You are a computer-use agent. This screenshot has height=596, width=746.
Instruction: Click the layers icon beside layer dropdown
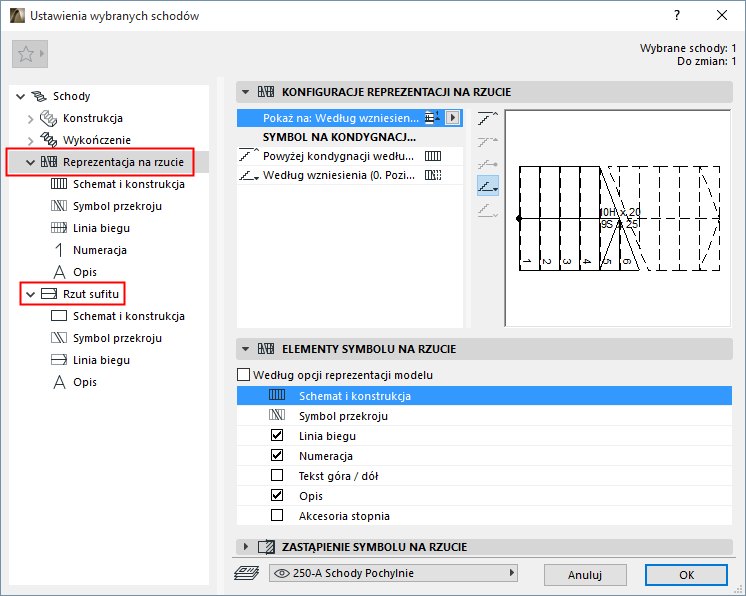[246, 573]
